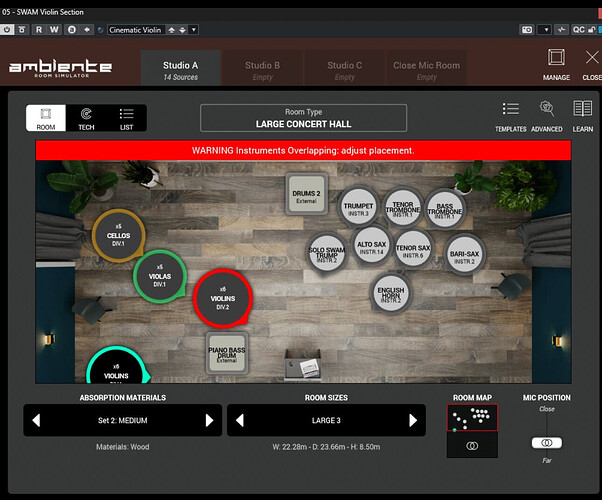Click the 'Materials: Wood' label
Viewport: 602px width, 500px height.
(x=122, y=447)
